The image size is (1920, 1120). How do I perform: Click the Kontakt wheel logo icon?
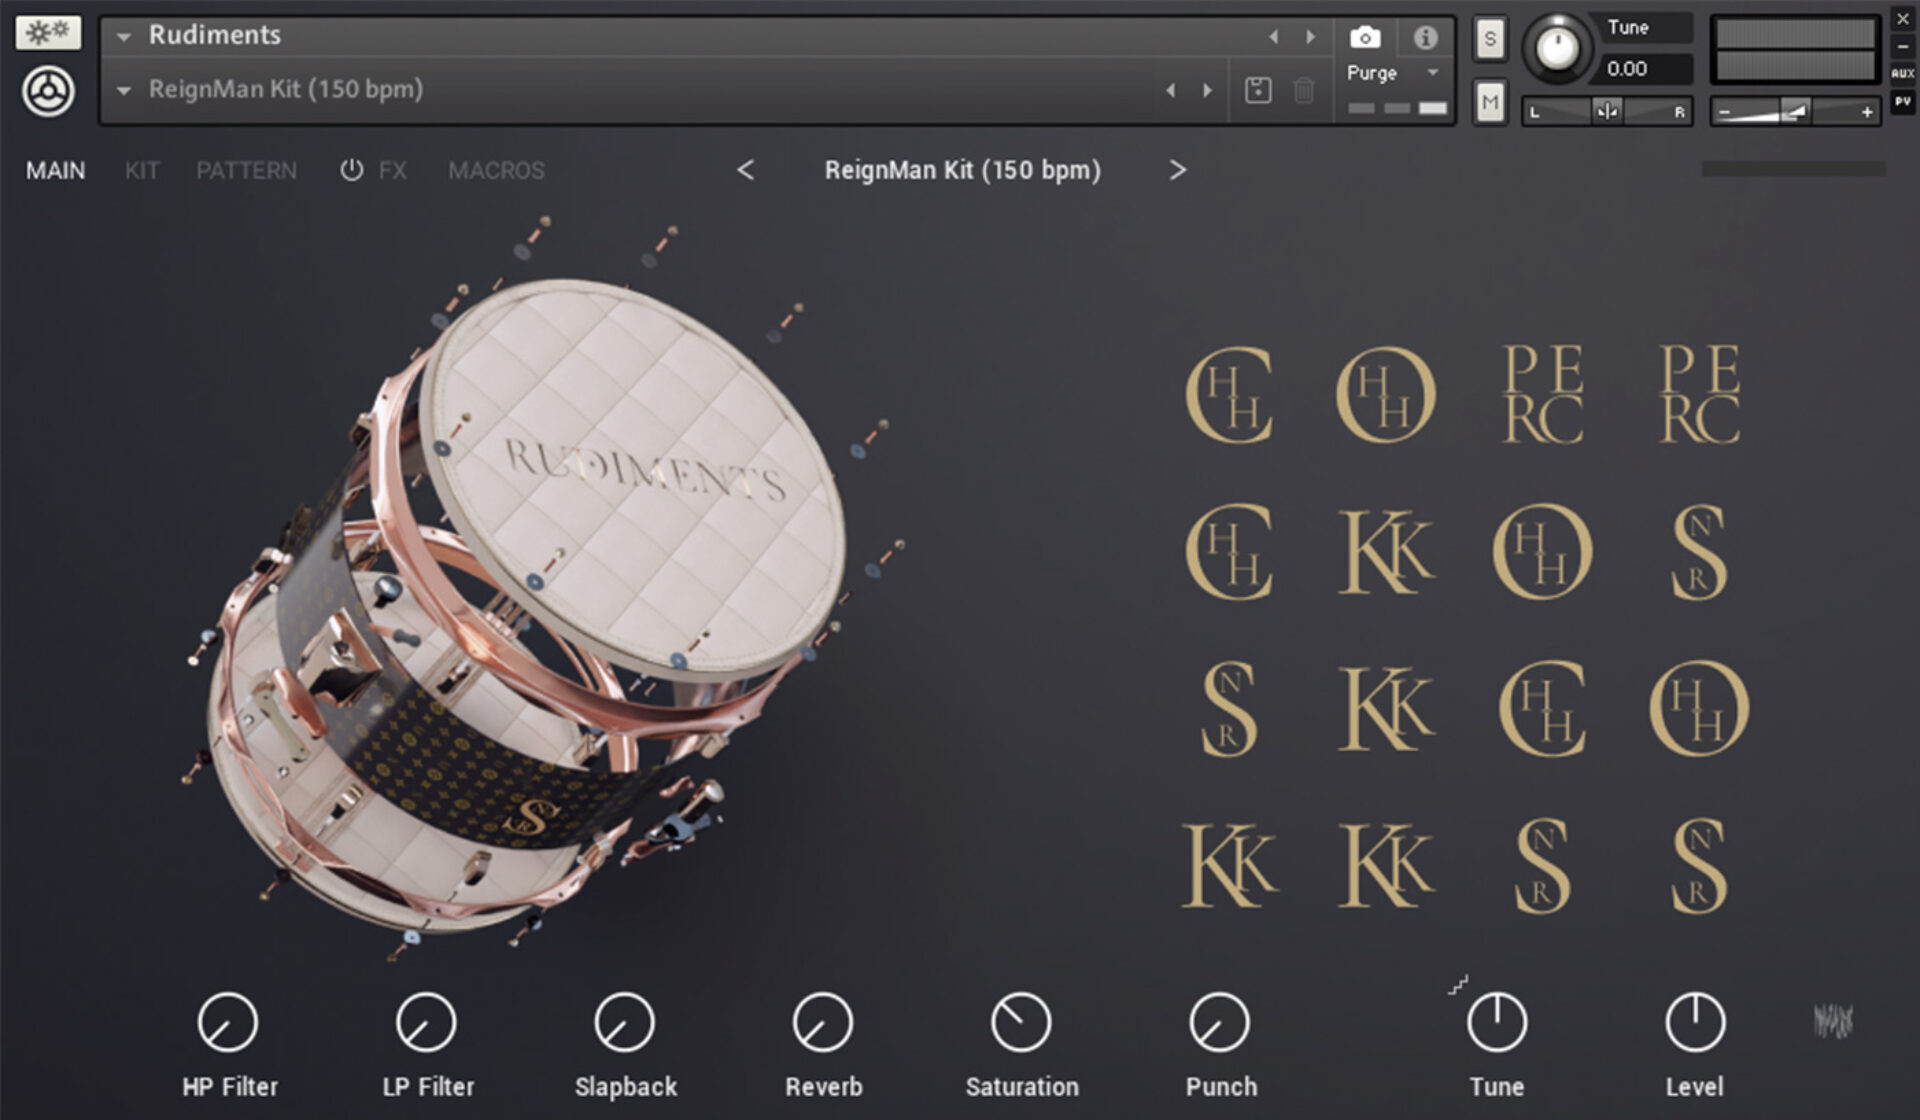tap(47, 92)
